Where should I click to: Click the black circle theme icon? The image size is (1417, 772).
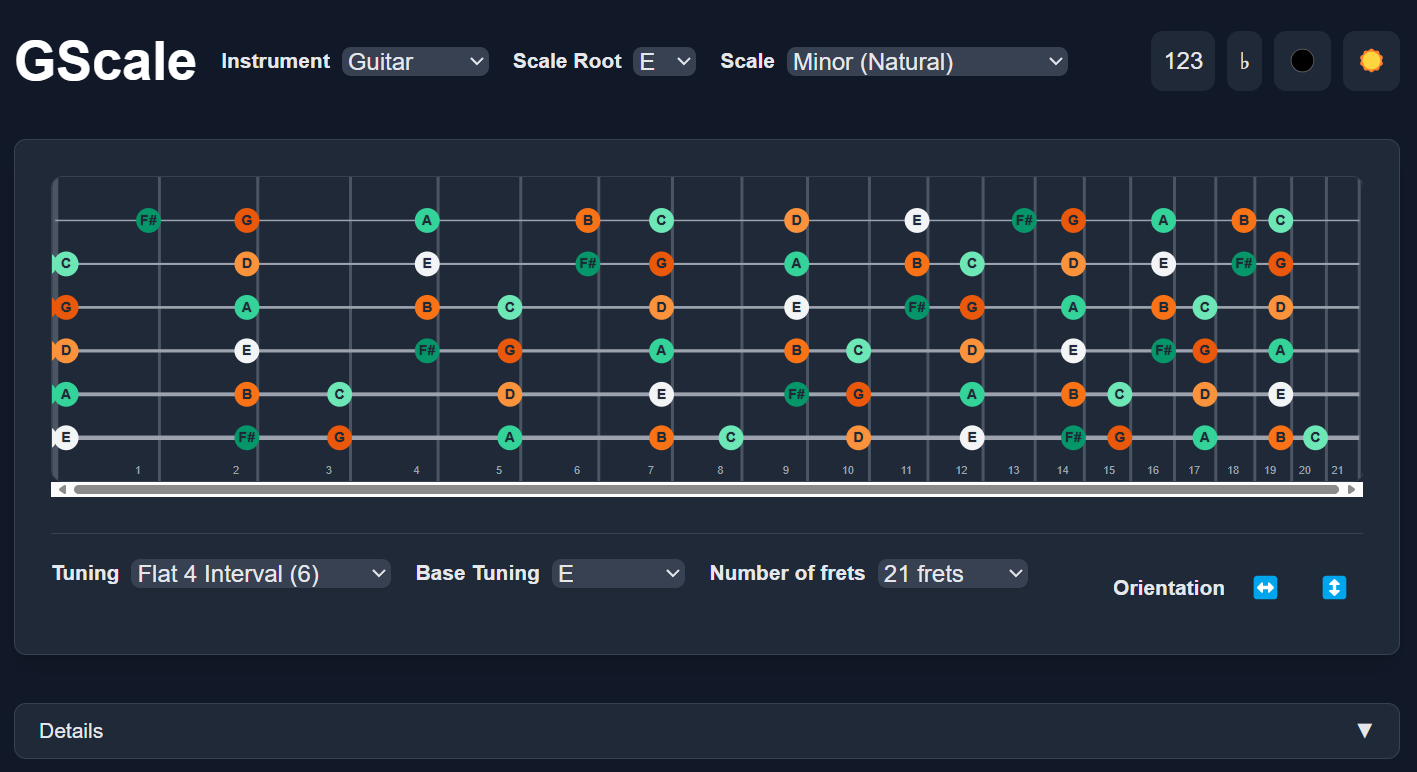pyautogui.click(x=1302, y=60)
